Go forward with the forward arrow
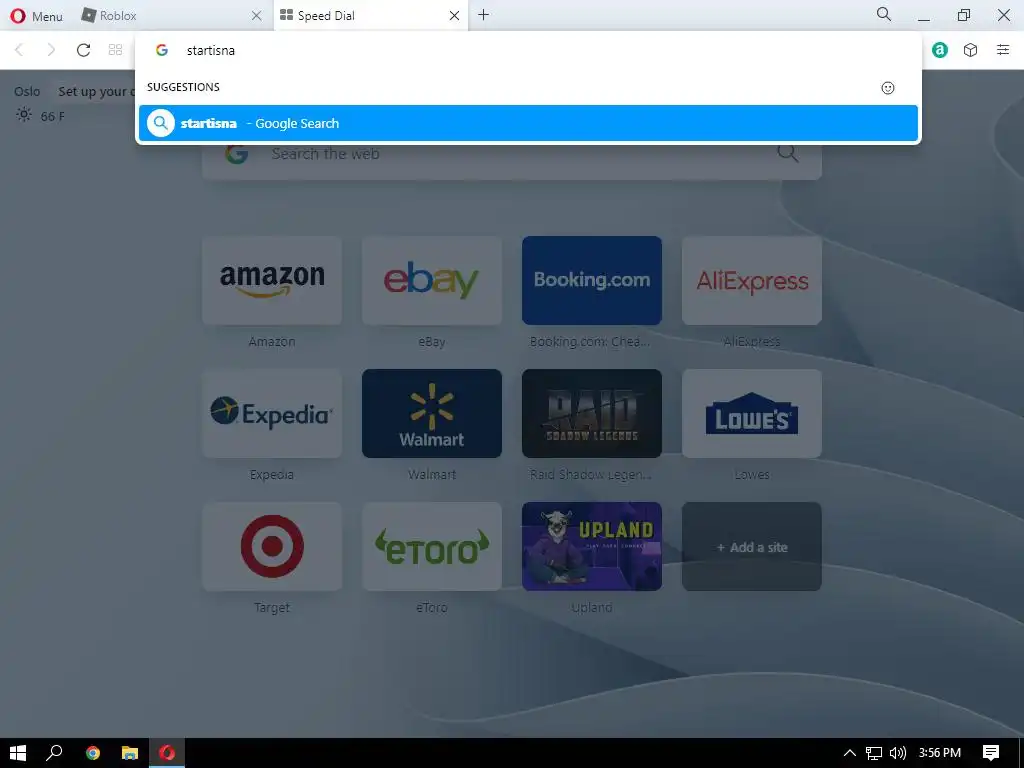The image size is (1024, 768). pos(51,50)
